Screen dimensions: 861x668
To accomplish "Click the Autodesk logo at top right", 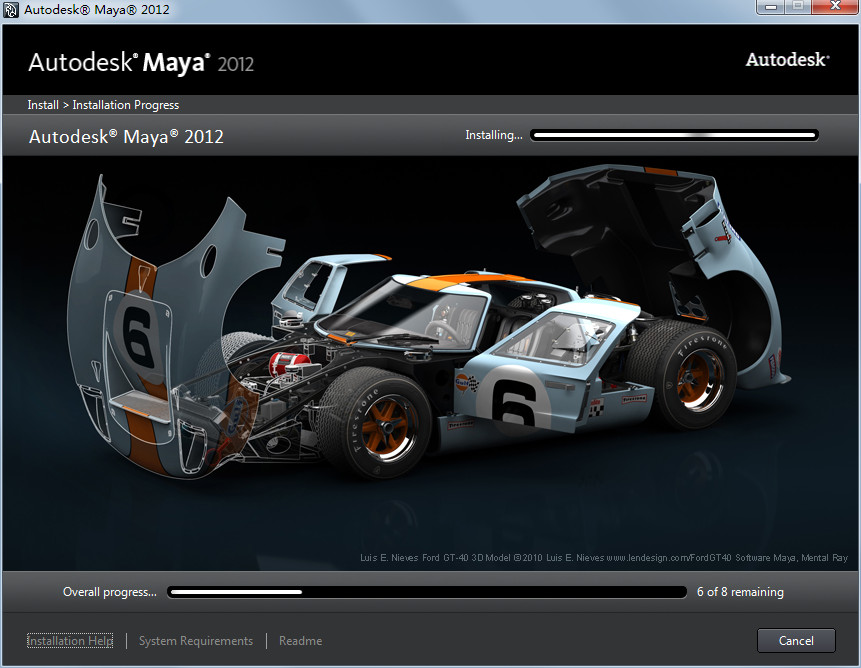I will (787, 59).
